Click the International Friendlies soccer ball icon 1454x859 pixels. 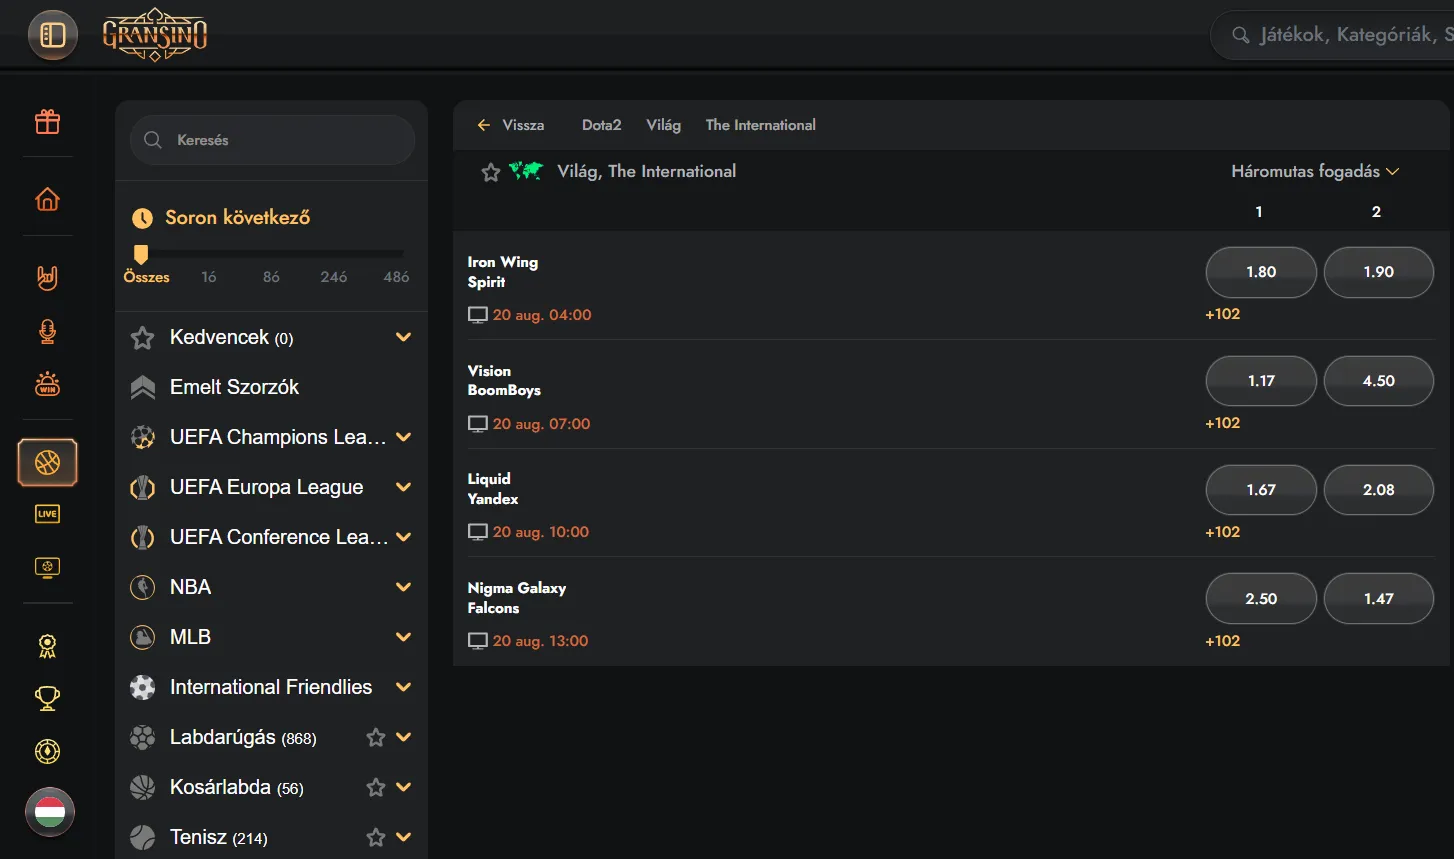143,687
